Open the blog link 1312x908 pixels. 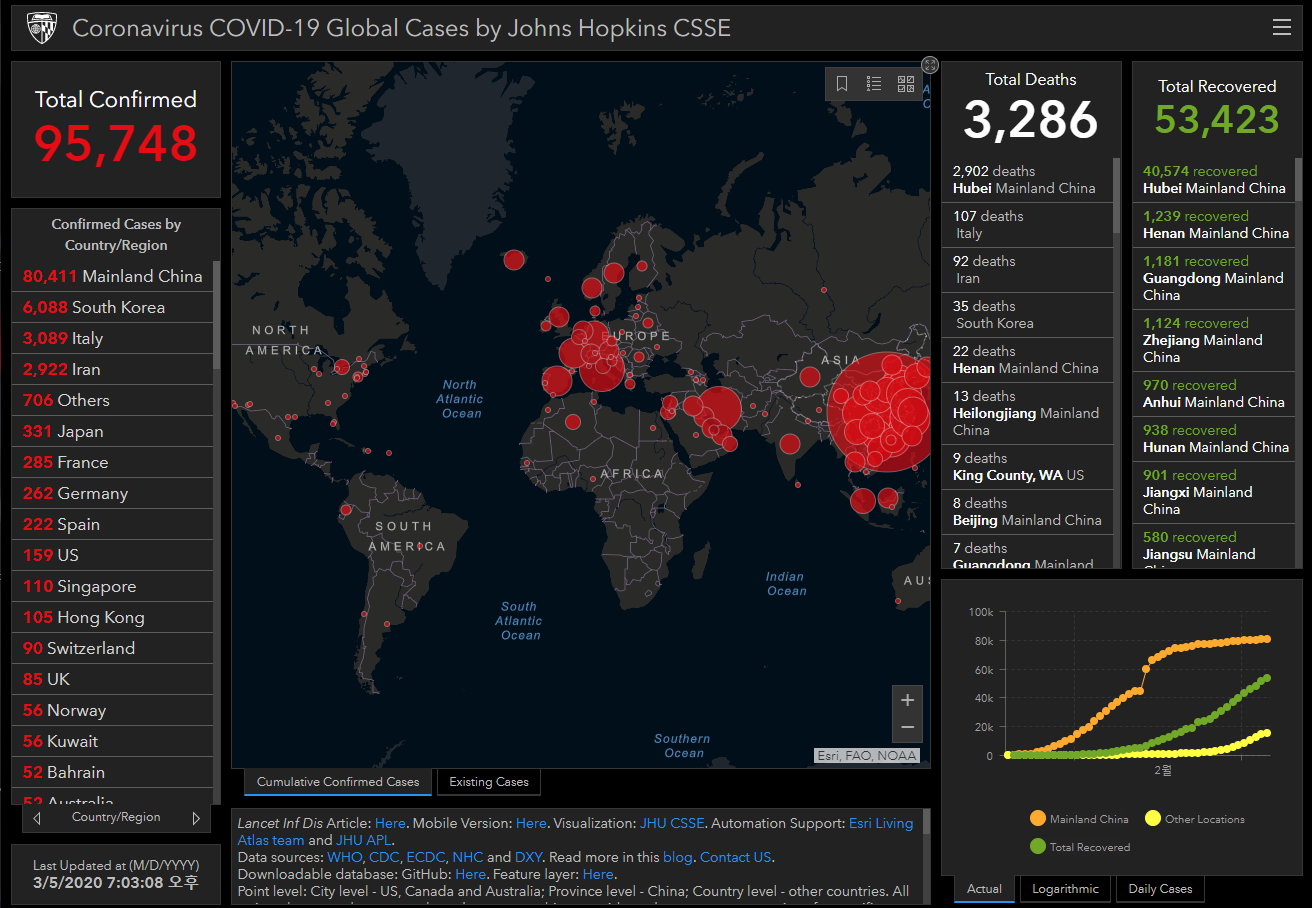[x=677, y=857]
